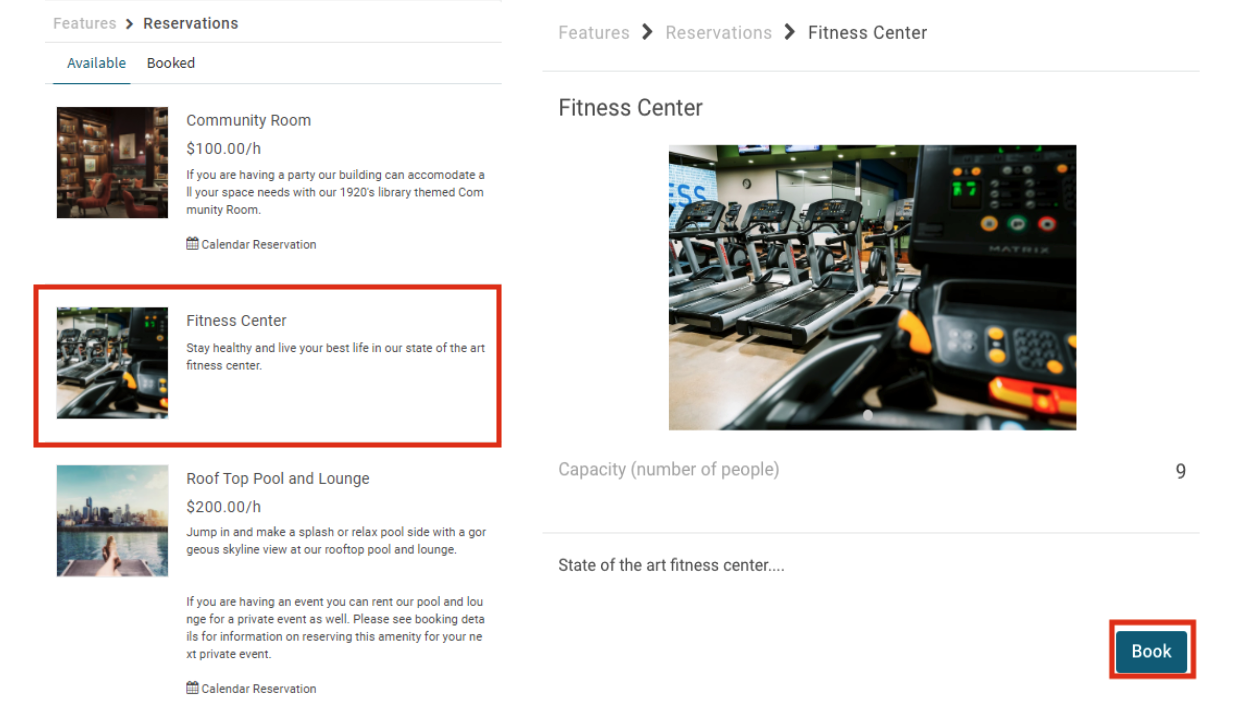The height and width of the screenshot is (719, 1233).
Task: Book the Fitness Center
Action: click(1151, 651)
